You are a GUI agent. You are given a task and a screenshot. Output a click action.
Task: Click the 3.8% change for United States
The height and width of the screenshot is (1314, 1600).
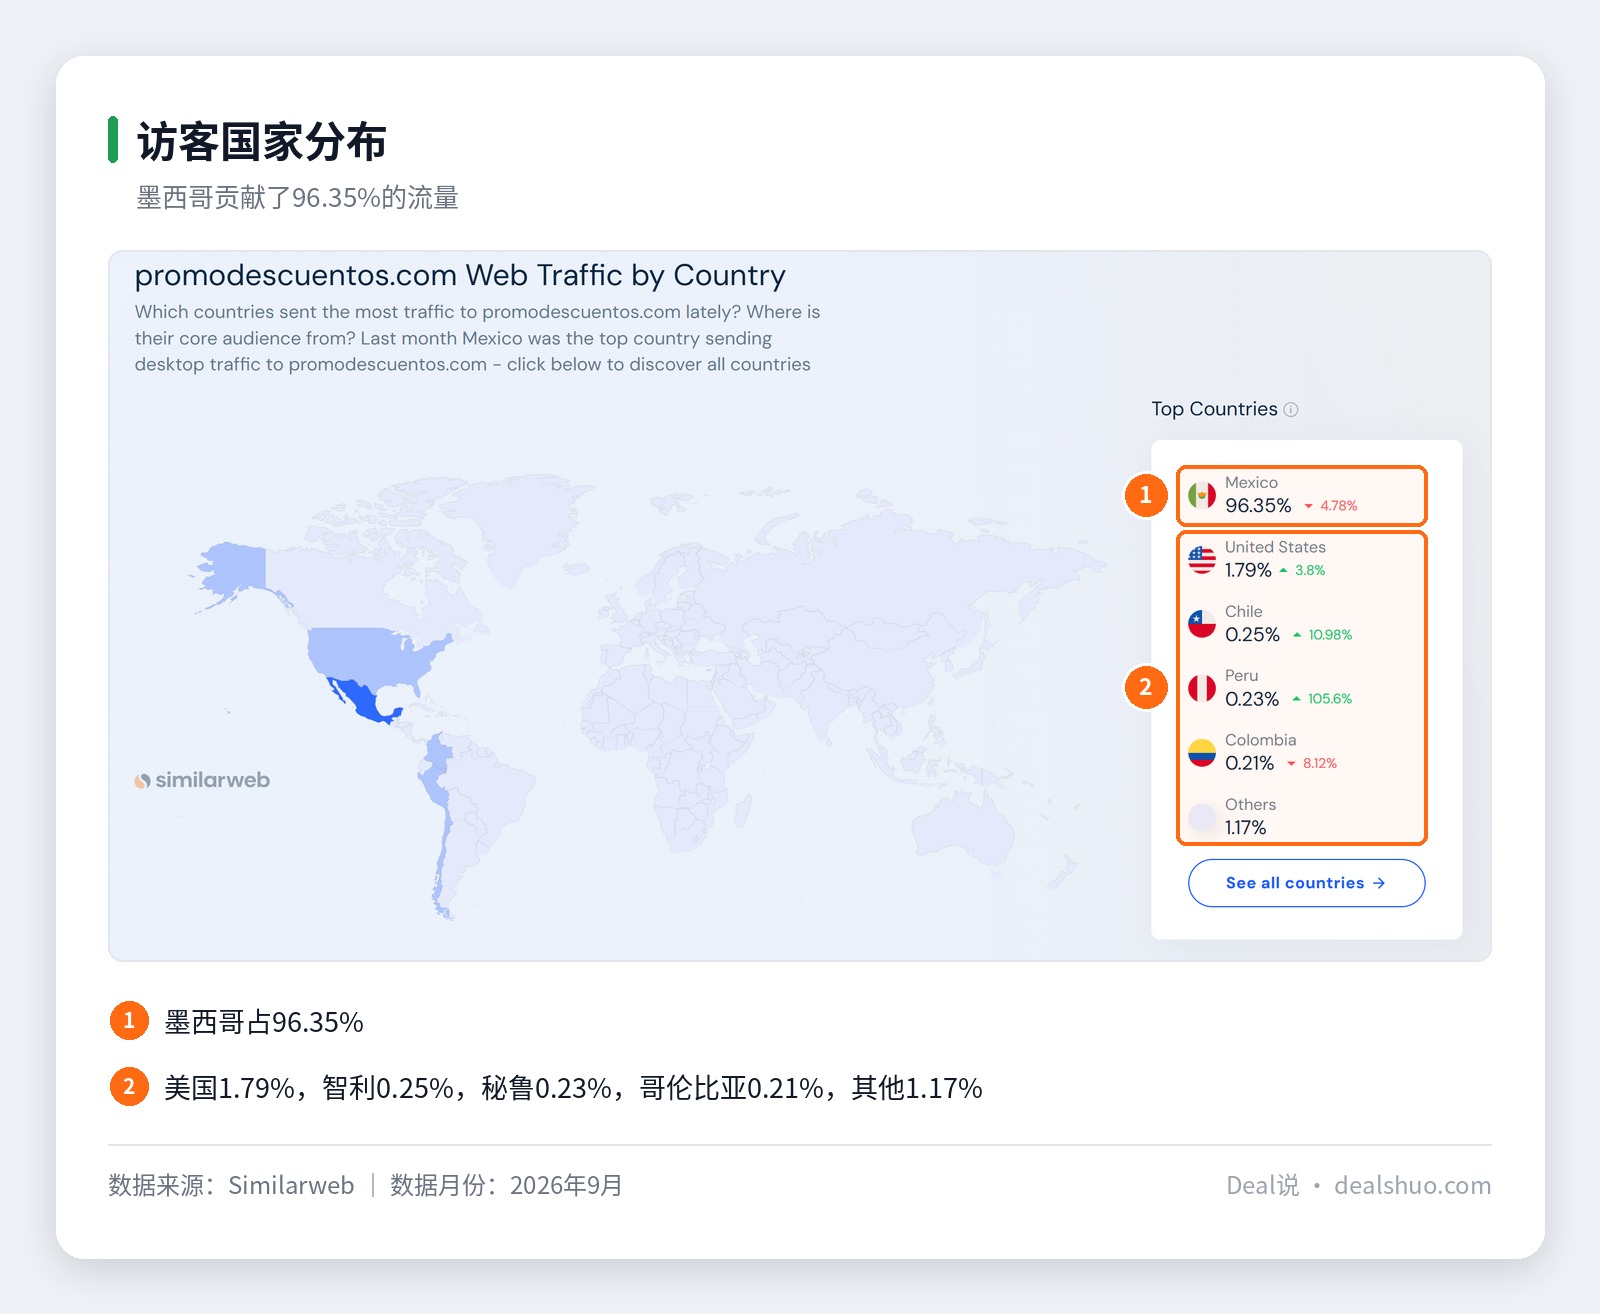1302,570
